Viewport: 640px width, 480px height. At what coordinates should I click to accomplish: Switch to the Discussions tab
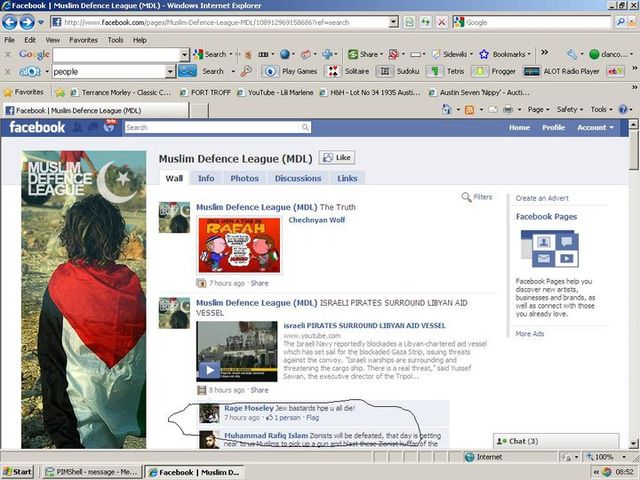pos(297,178)
